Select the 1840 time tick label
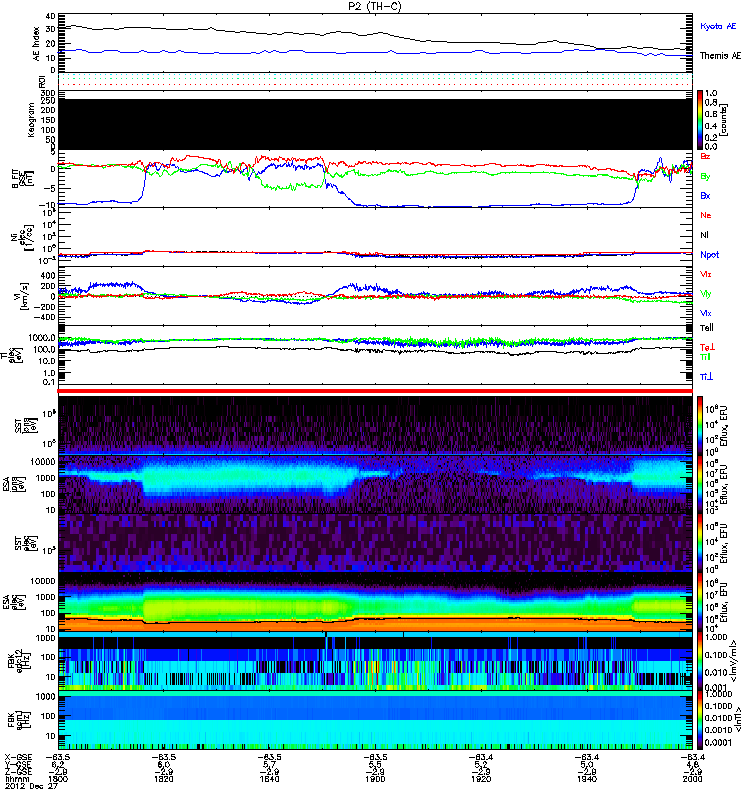This screenshot has width=750, height=800. tap(269, 779)
